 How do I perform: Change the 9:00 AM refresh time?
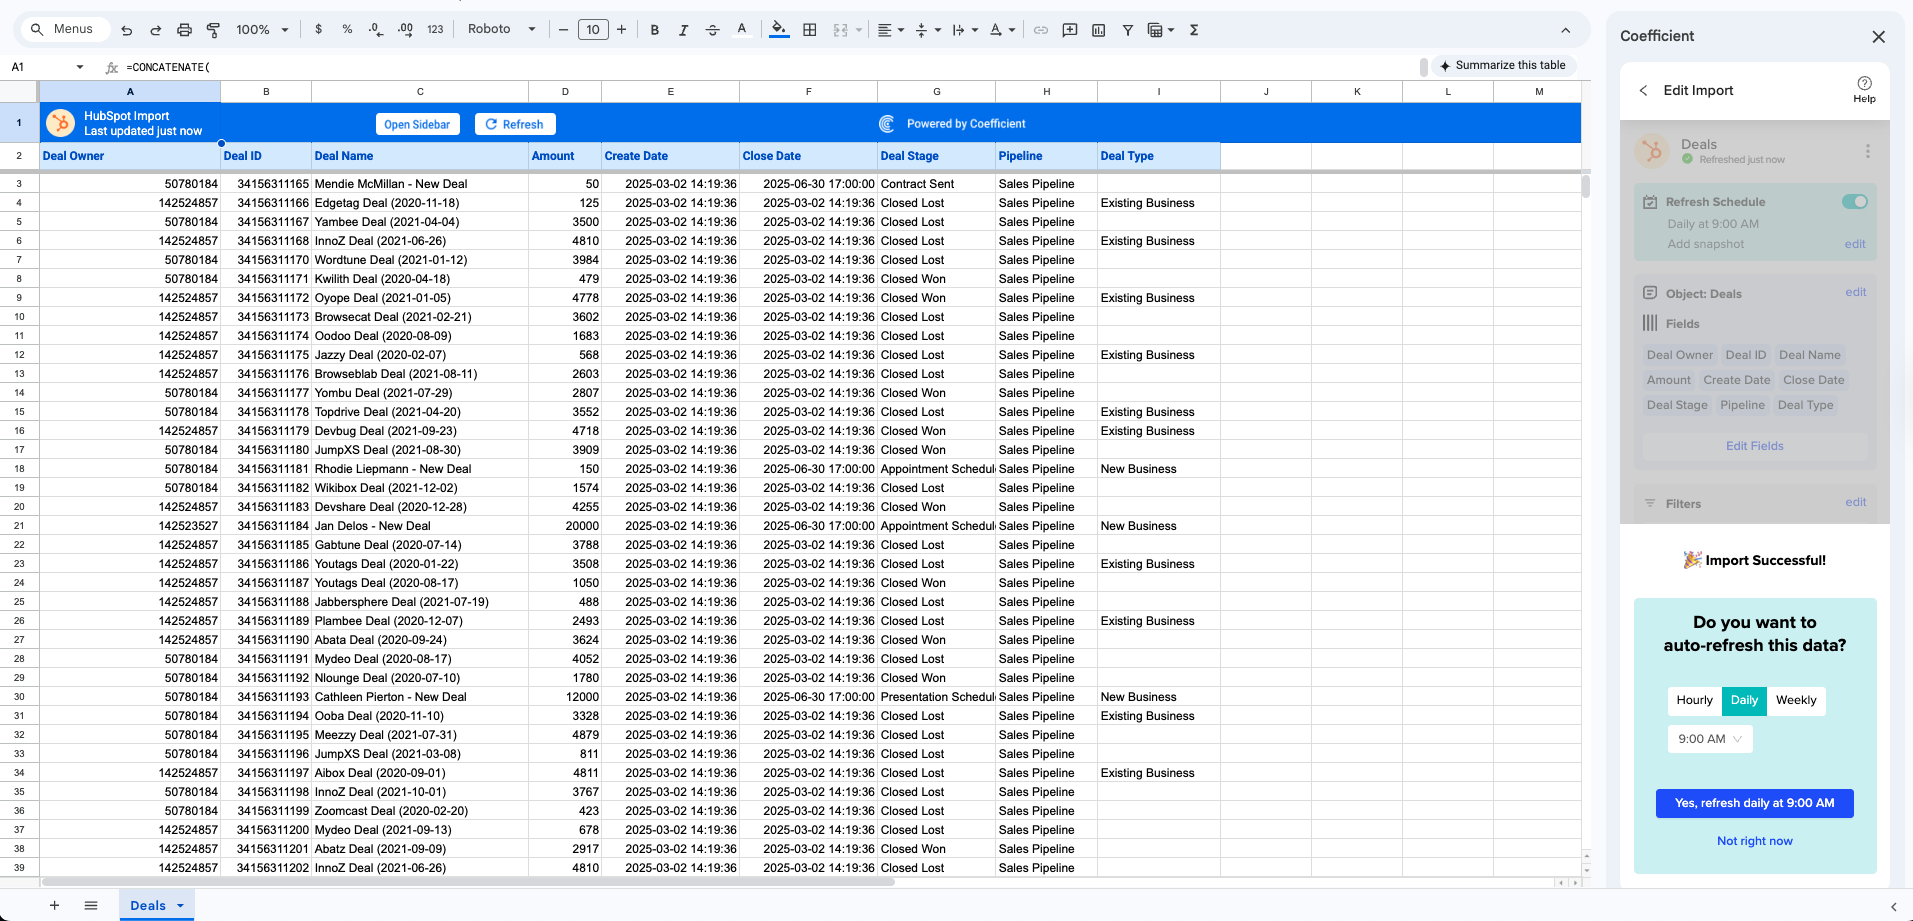coord(1709,738)
